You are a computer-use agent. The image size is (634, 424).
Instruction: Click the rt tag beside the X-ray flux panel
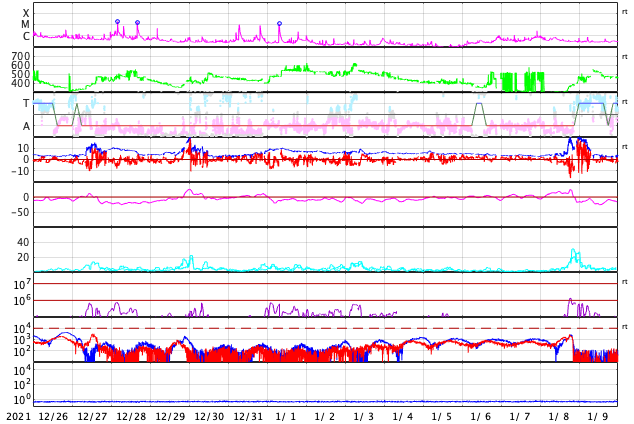tap(625, 12)
